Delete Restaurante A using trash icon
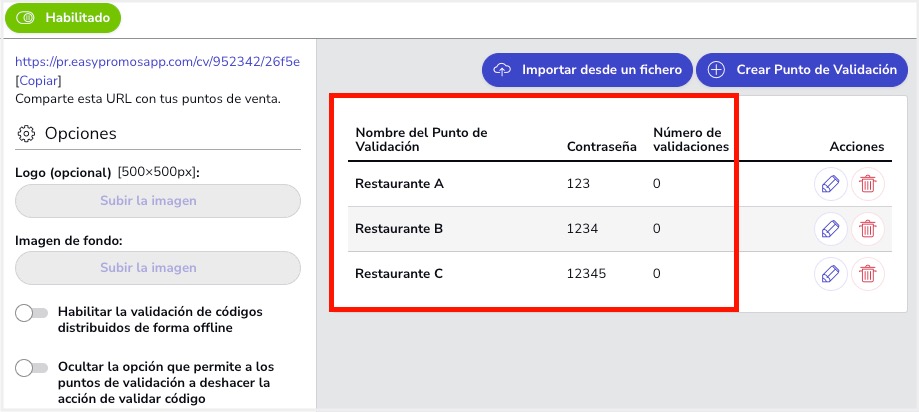The height and width of the screenshot is (412, 919). (x=867, y=184)
